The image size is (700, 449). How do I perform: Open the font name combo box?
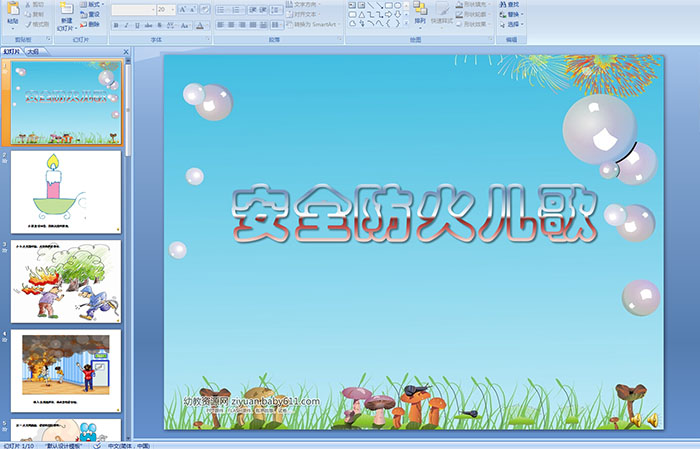coord(133,9)
